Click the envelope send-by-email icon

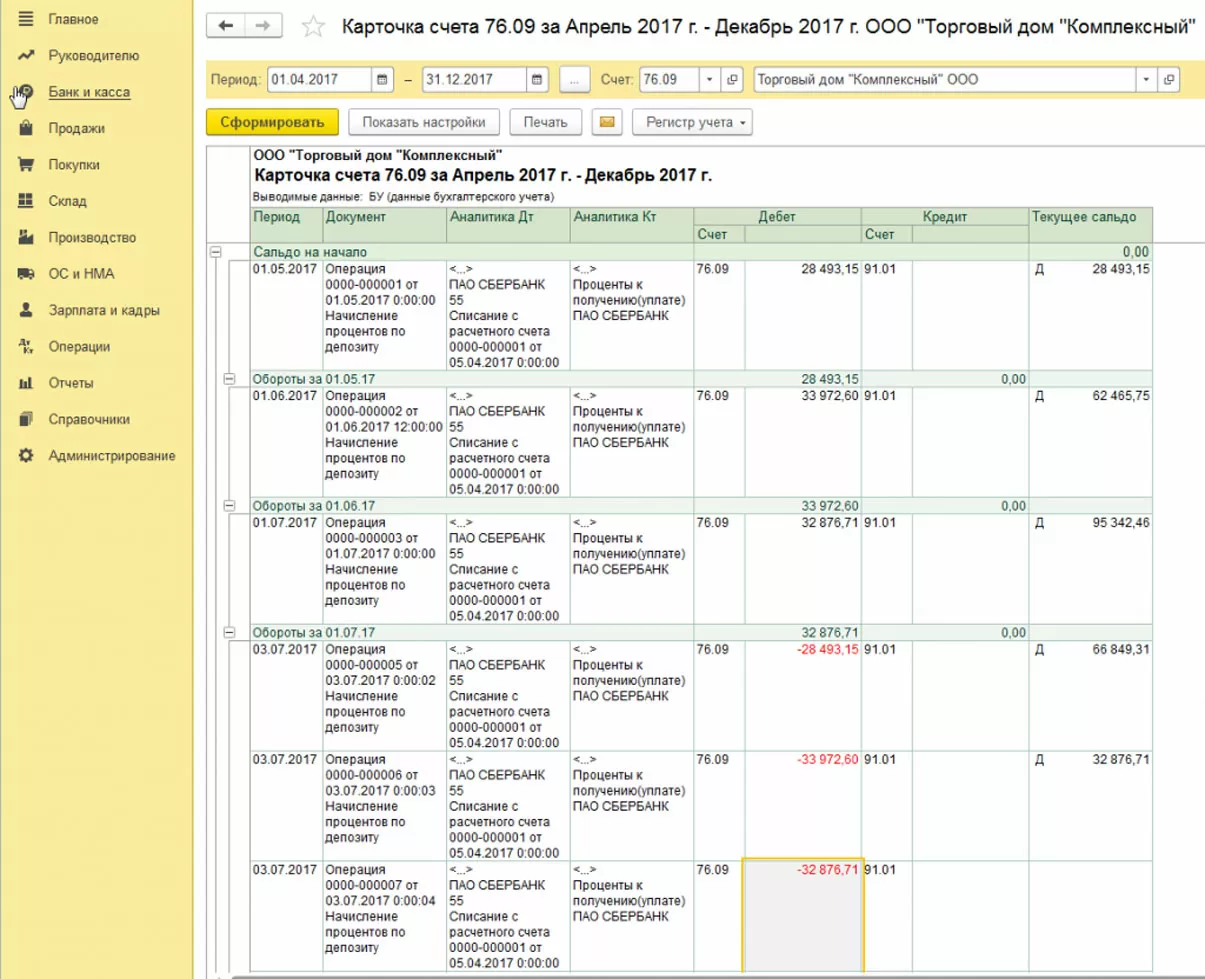coord(606,122)
